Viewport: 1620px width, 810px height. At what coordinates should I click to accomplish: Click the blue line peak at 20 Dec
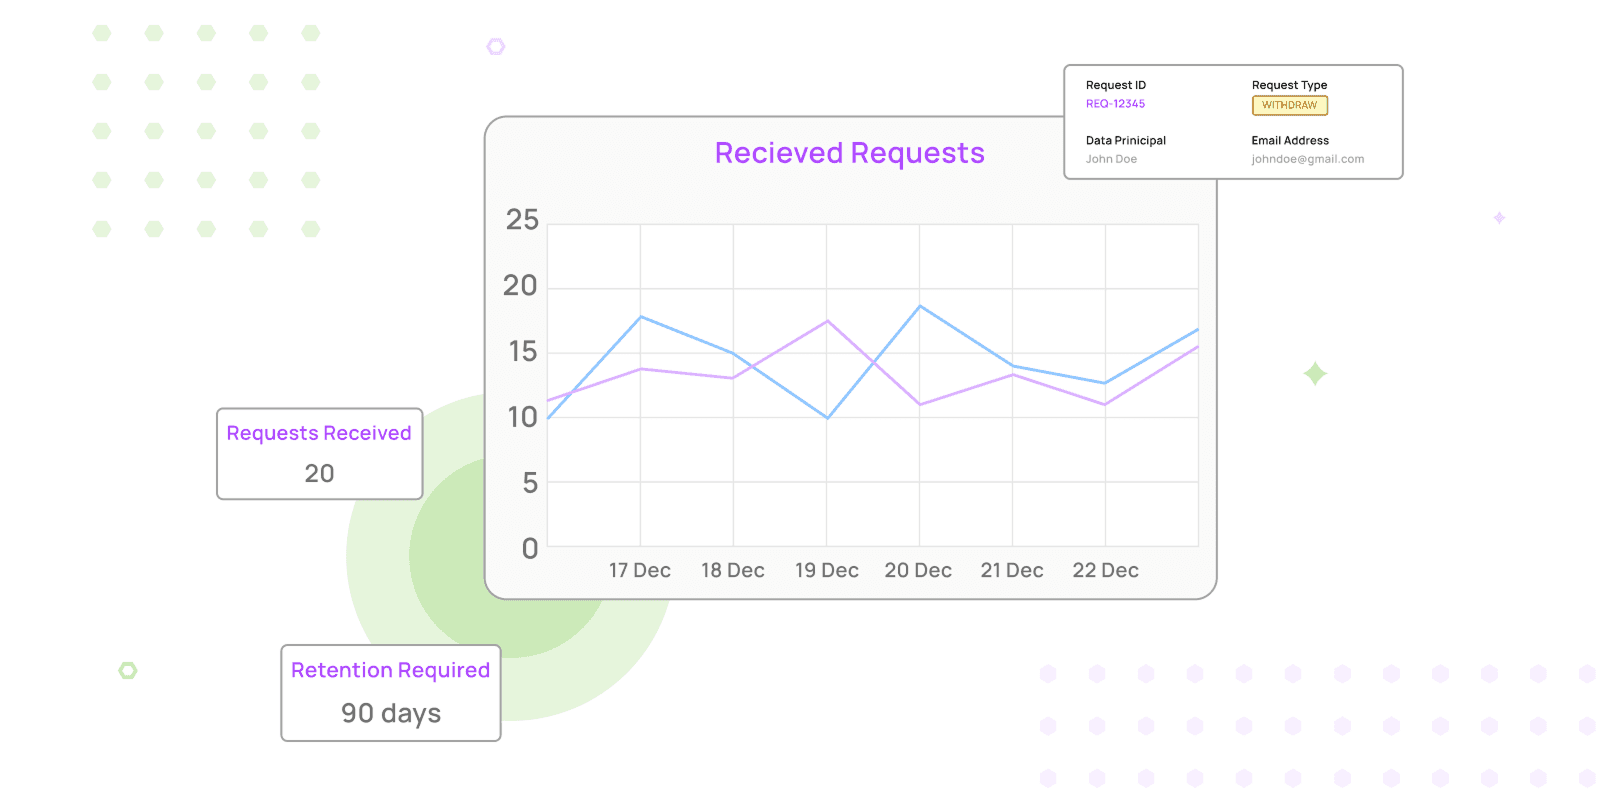(x=920, y=306)
